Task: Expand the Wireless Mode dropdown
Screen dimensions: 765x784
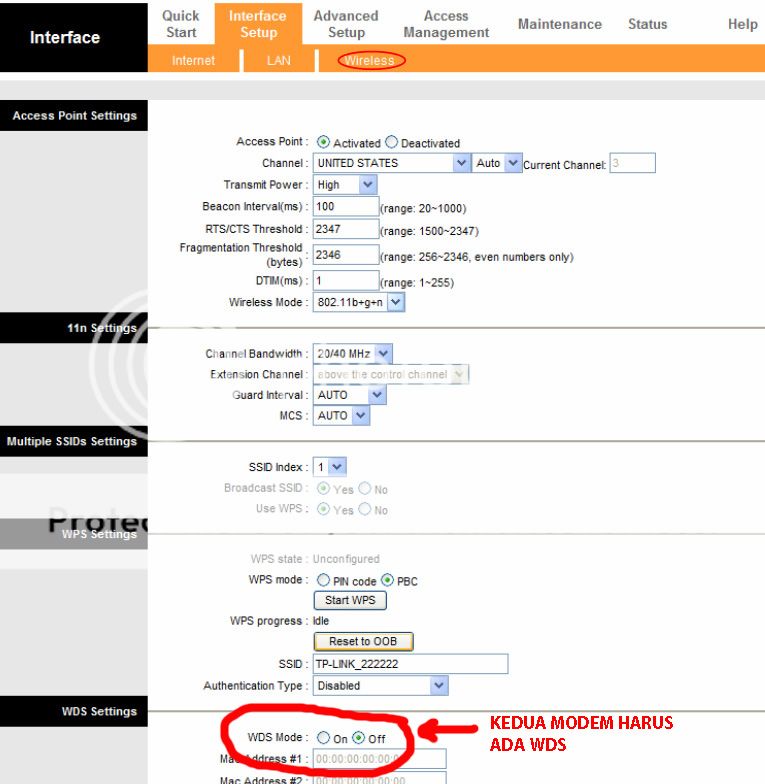Action: coord(359,301)
